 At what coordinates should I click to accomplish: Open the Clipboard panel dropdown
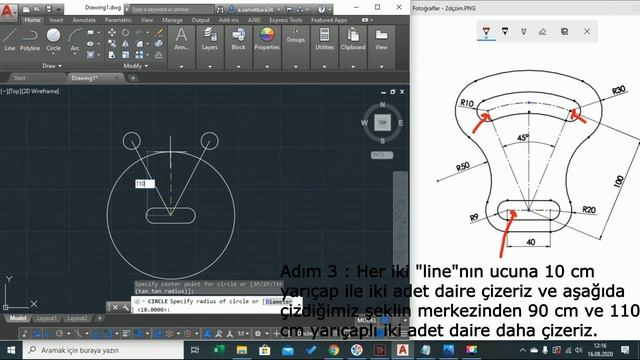click(353, 67)
